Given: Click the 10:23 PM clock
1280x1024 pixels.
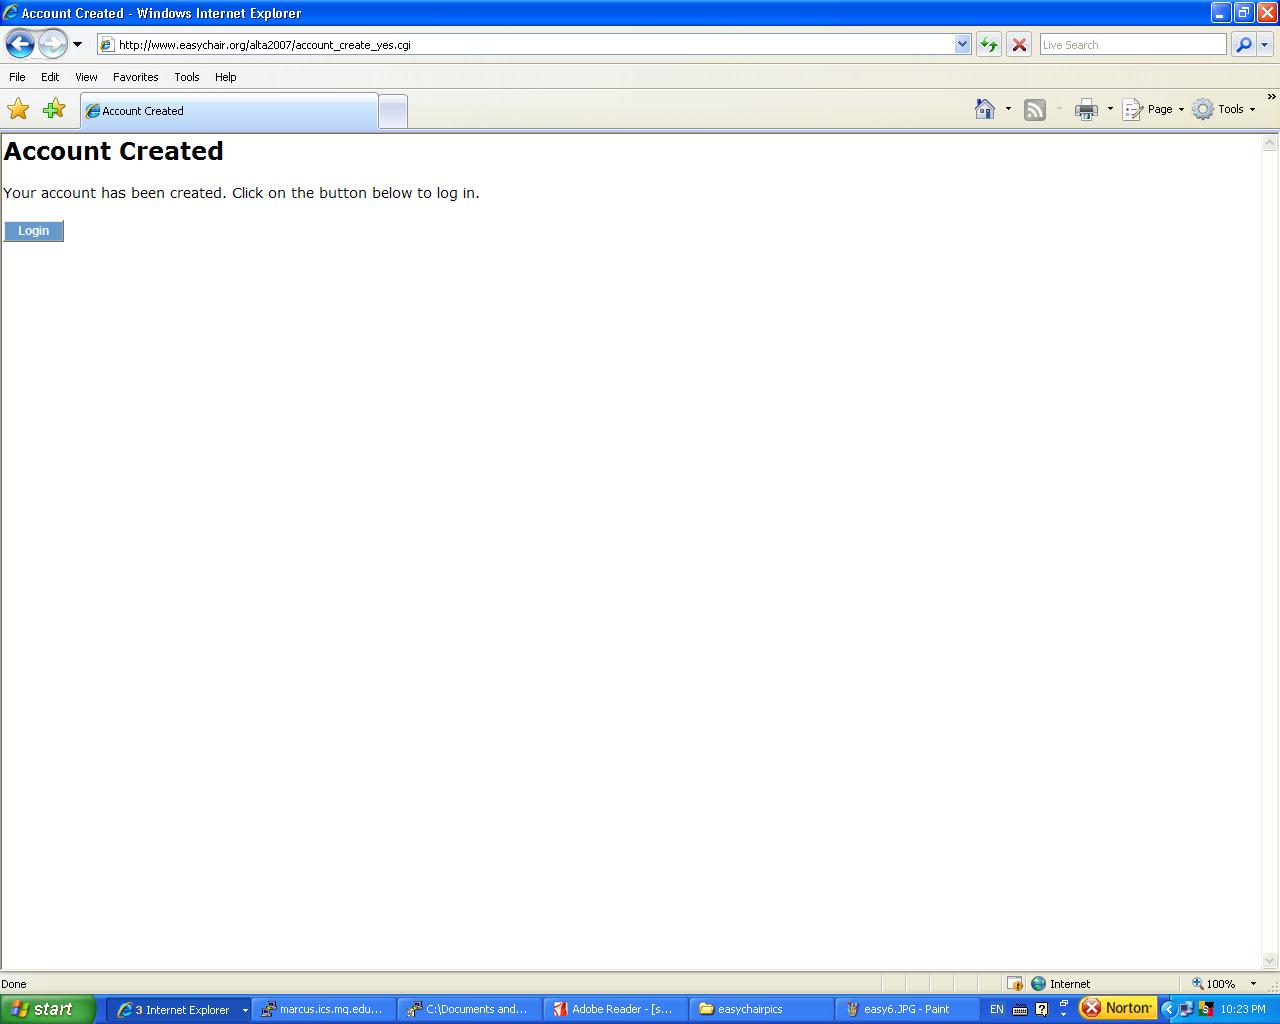Looking at the screenshot, I should (1243, 1009).
